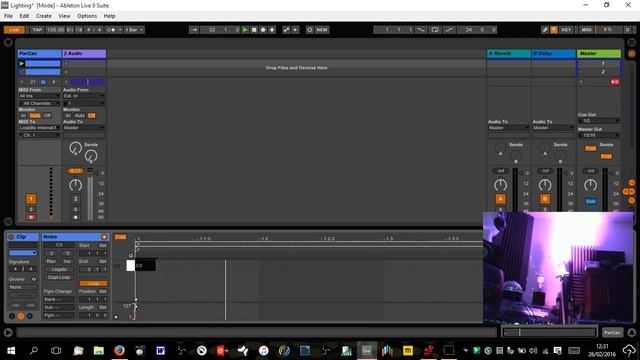Click the Legato button
Viewport: 640px width, 360px height.
(59, 269)
